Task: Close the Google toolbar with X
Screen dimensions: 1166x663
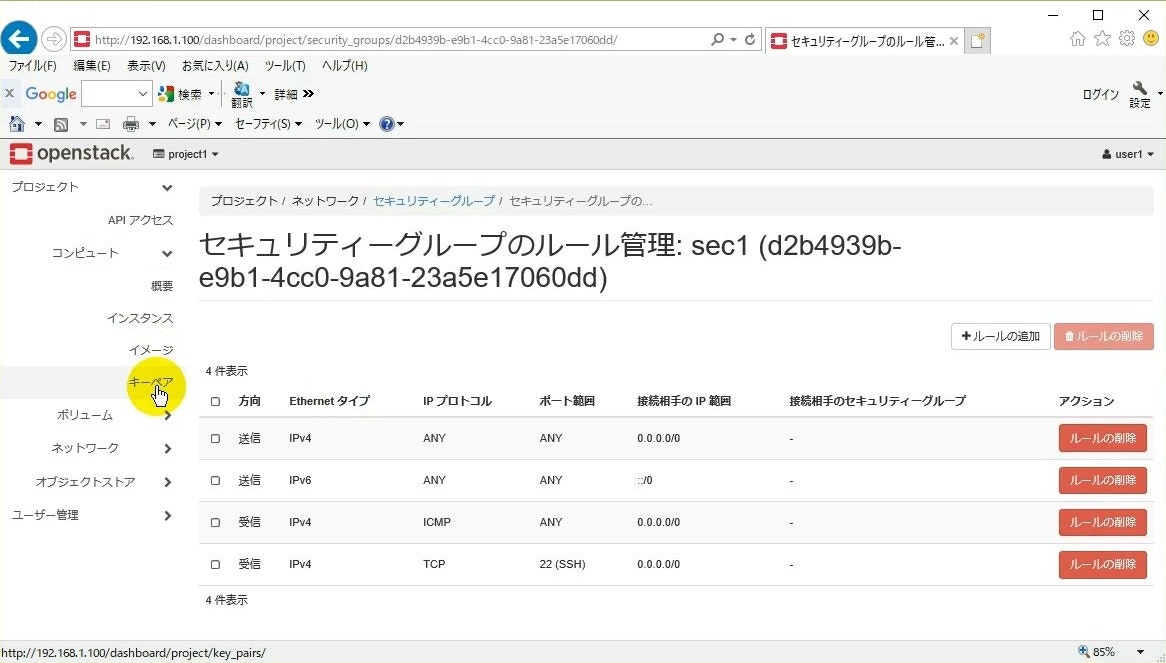Action: coord(10,94)
